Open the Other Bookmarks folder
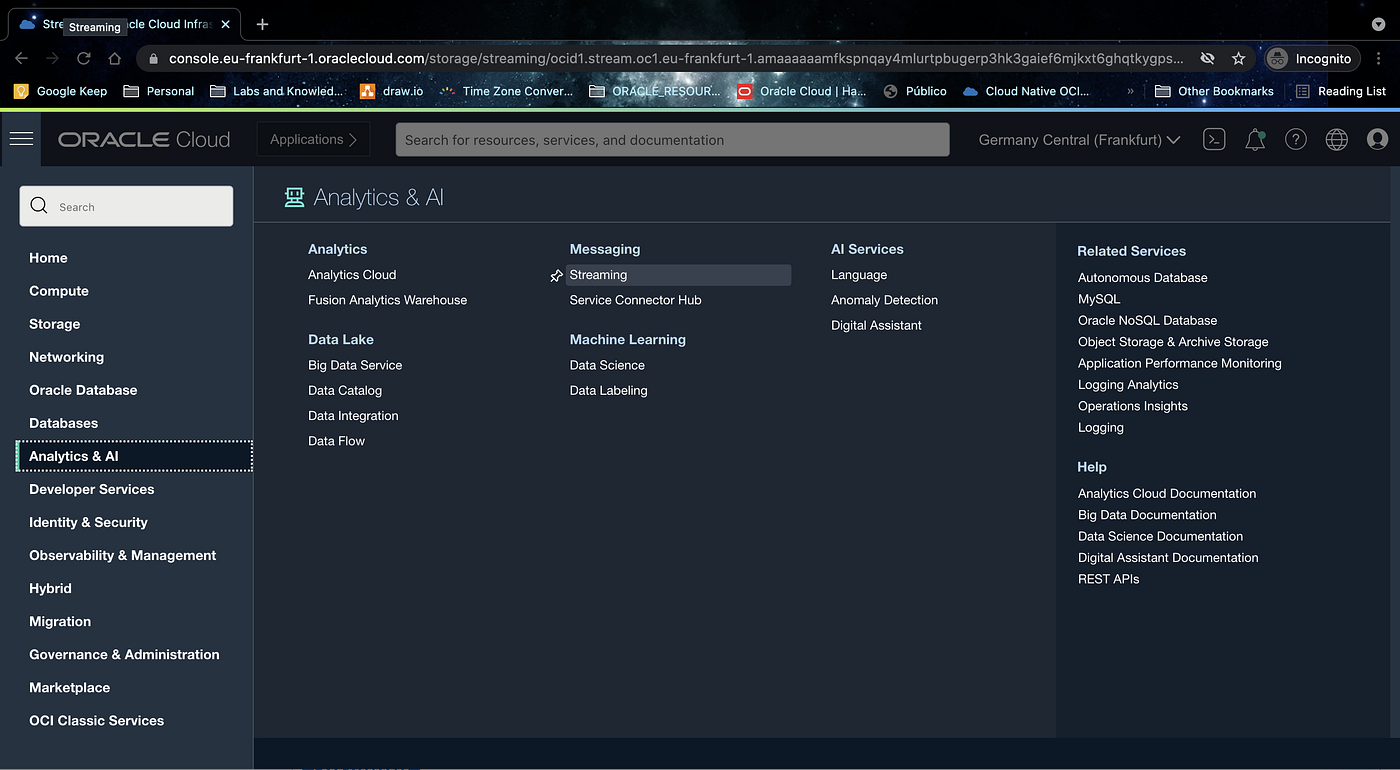 pos(1214,91)
